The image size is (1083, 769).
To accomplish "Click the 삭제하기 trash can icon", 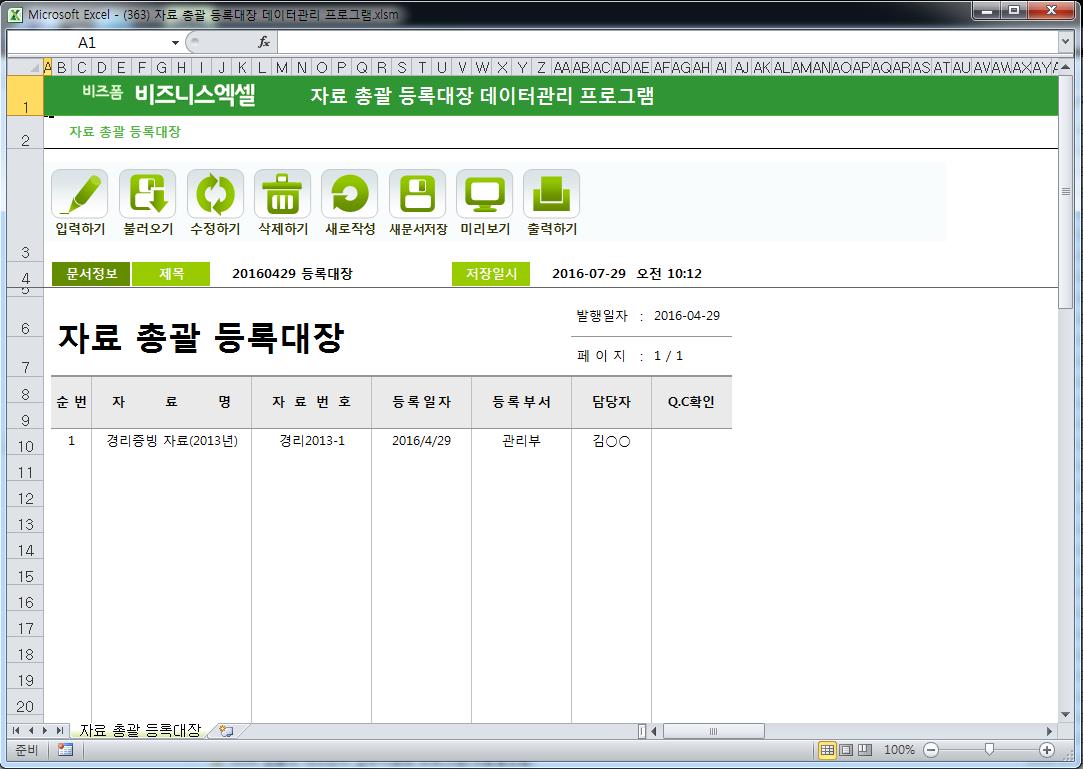I will click(x=282, y=194).
